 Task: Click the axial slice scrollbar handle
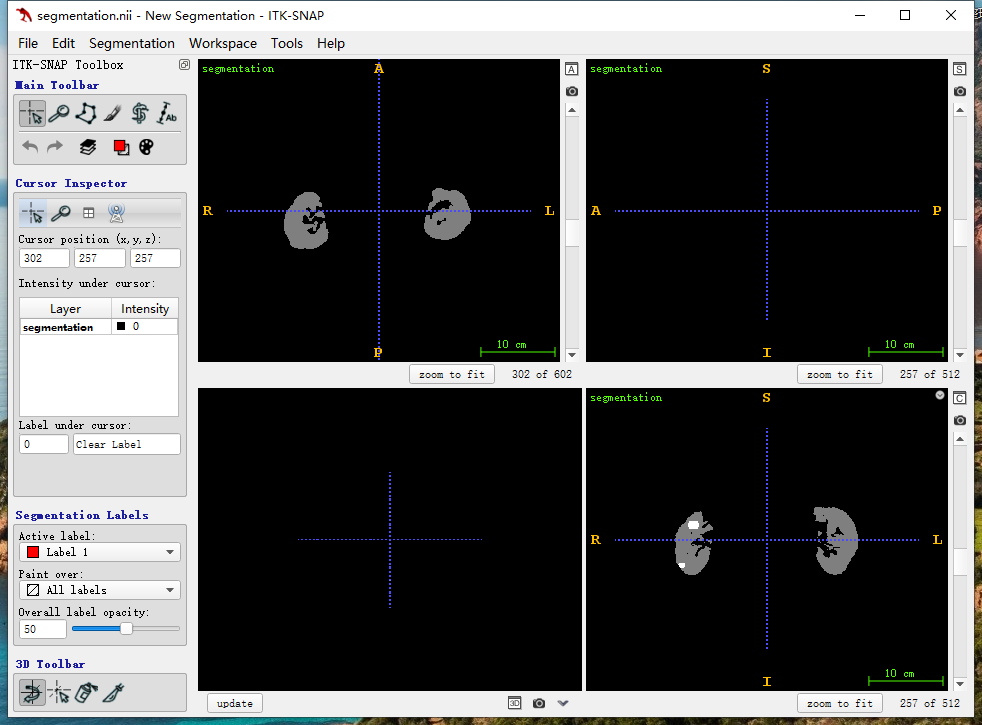coord(572,232)
